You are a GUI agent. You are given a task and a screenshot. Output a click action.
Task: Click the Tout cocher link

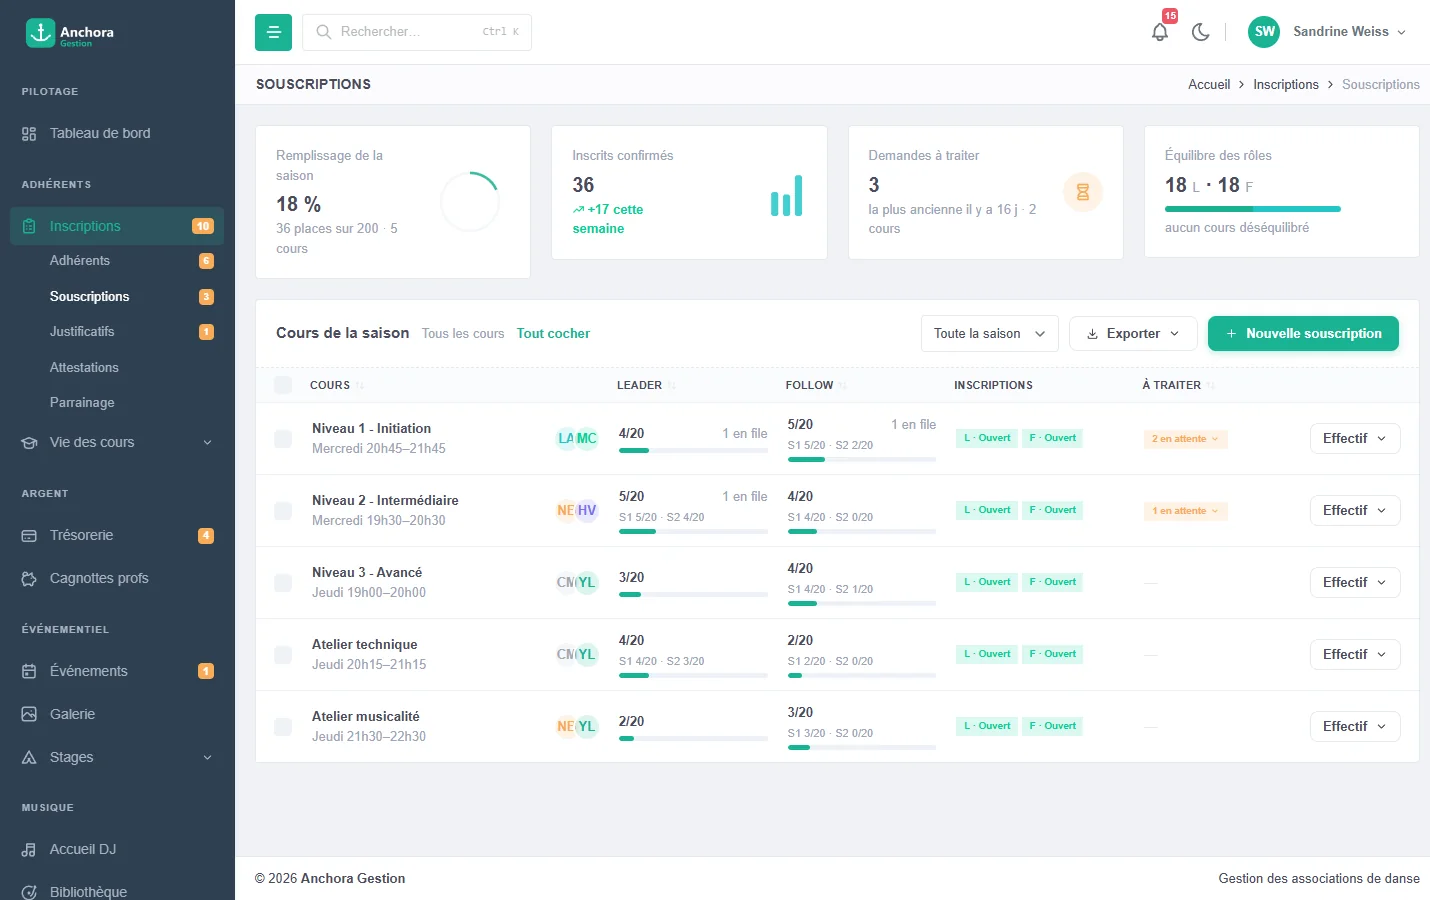553,334
